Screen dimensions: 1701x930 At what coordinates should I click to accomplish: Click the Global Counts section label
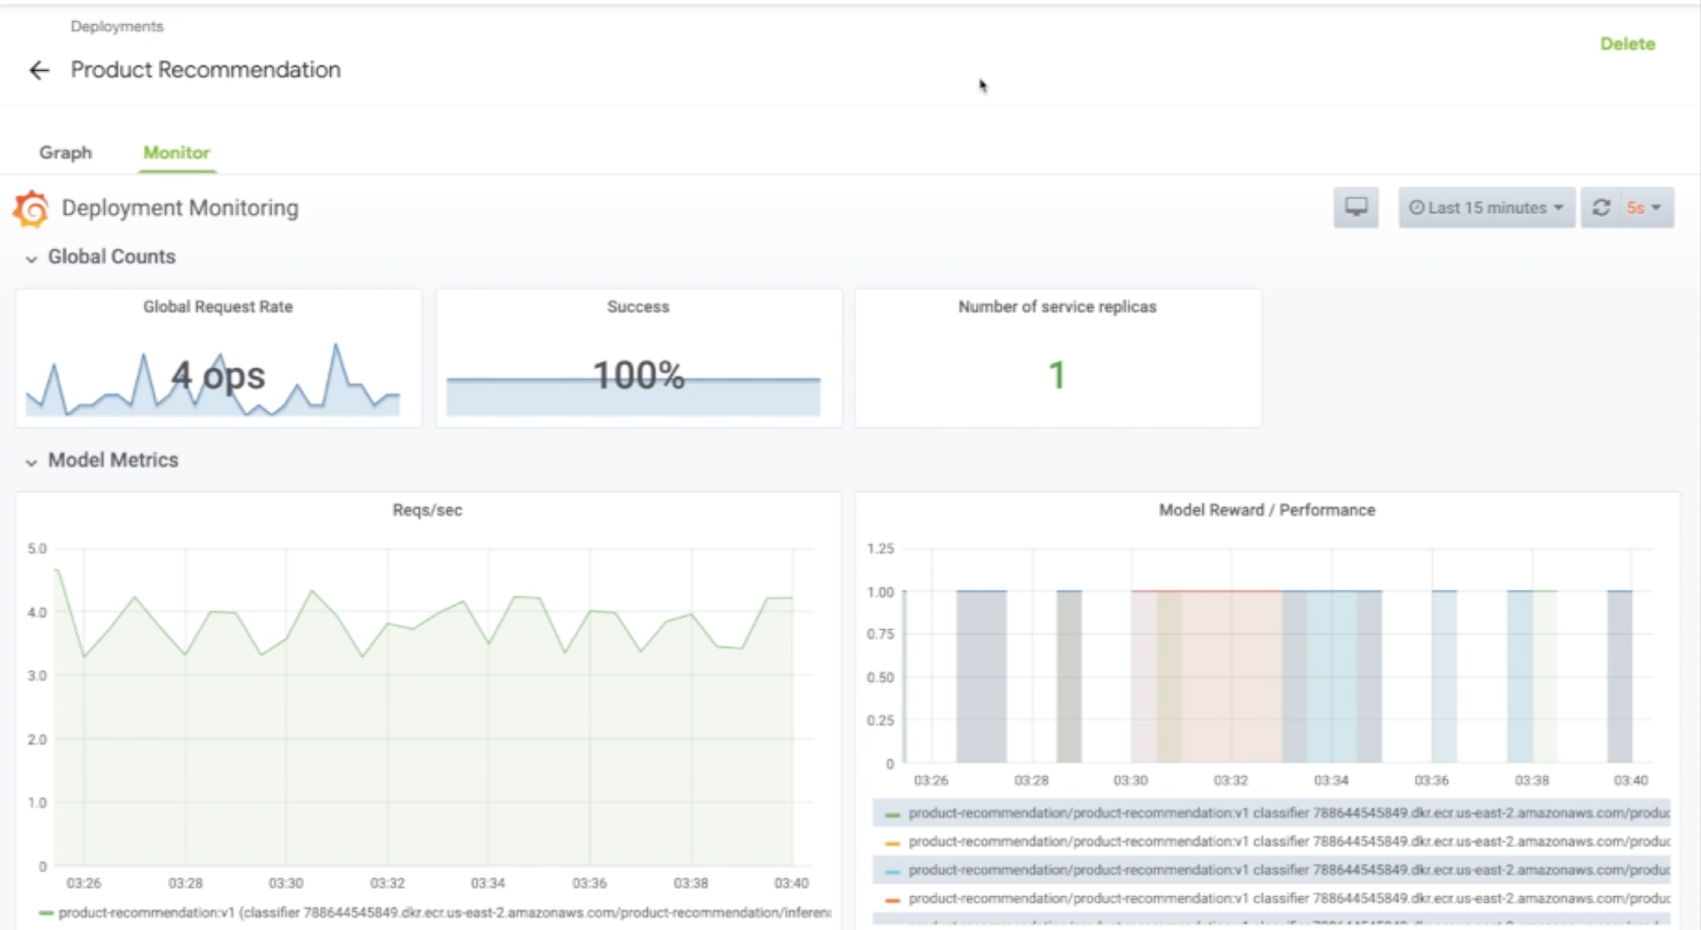click(112, 257)
